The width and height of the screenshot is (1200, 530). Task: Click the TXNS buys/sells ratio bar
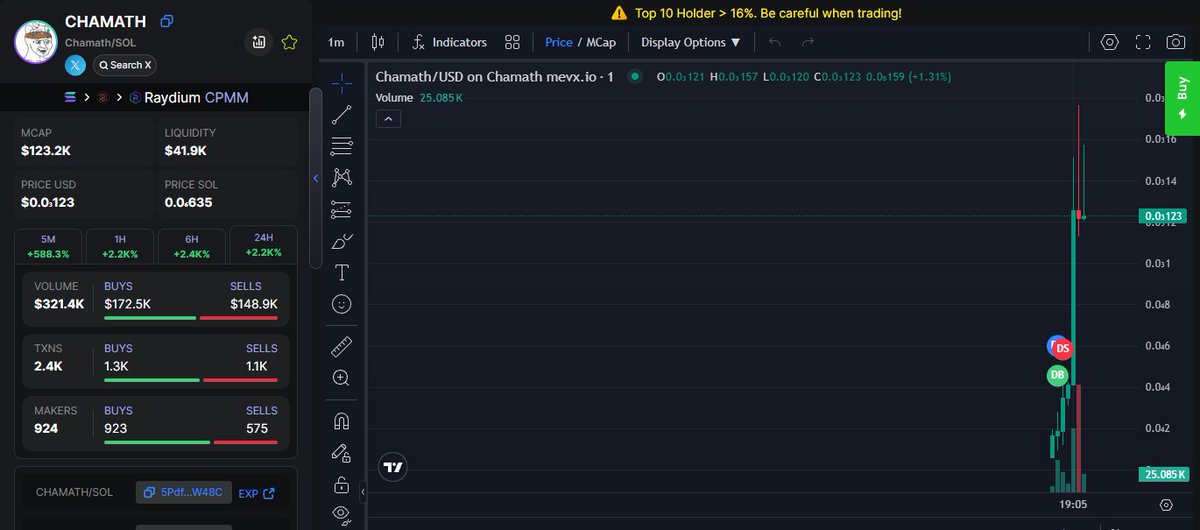tap(191, 380)
